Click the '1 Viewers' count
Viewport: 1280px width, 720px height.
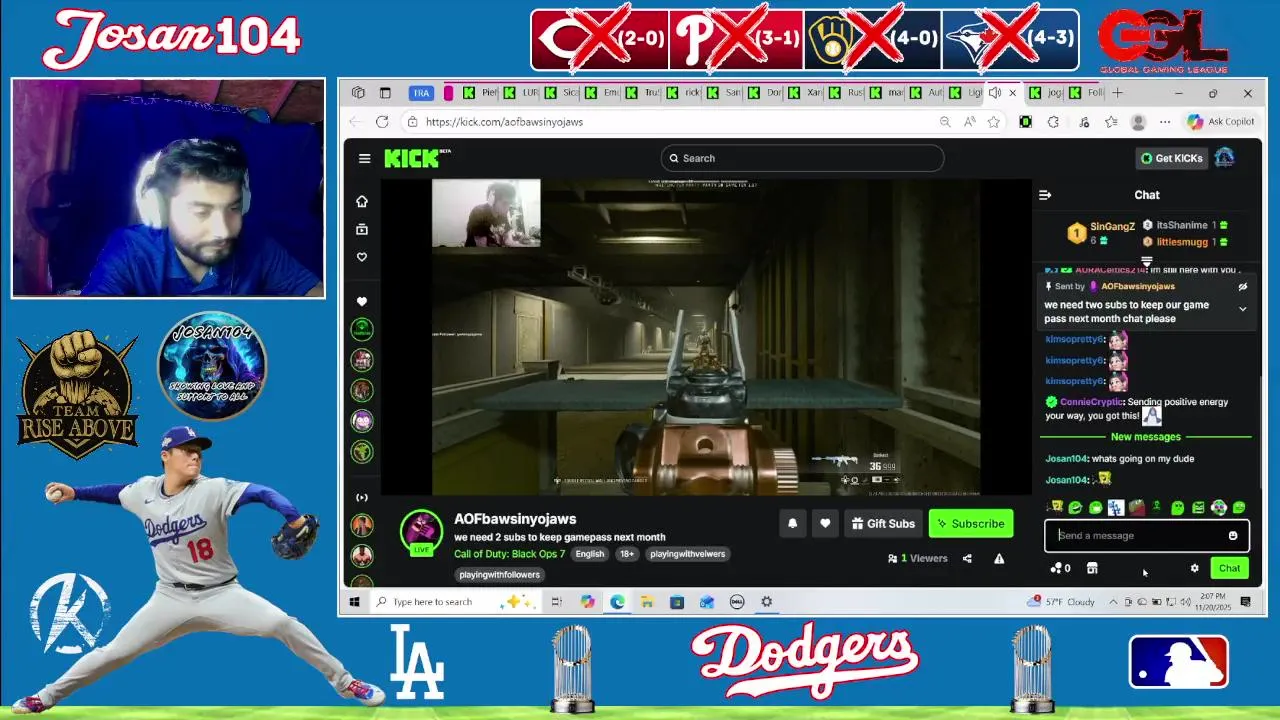click(918, 558)
